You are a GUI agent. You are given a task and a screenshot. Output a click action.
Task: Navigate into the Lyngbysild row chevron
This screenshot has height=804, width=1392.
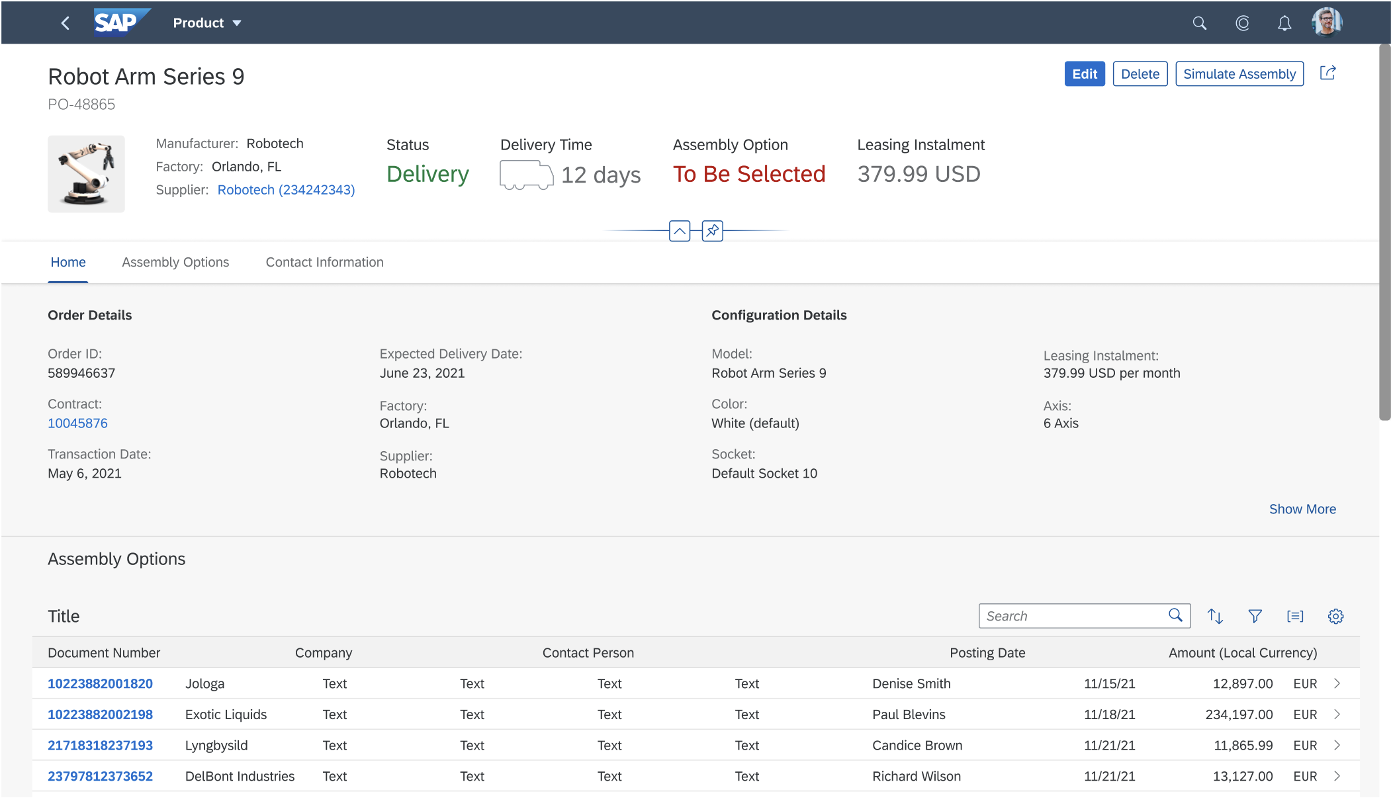point(1338,745)
